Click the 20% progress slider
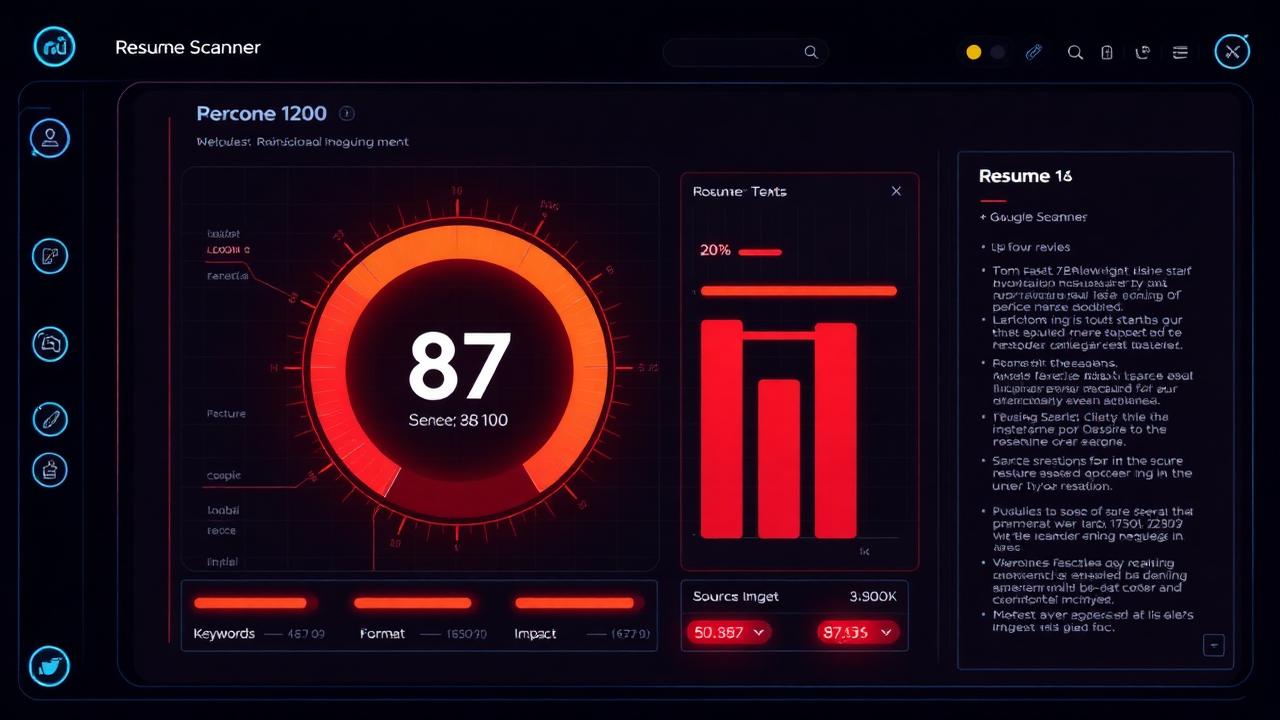Screen dimensions: 1280x720 [x=760, y=252]
